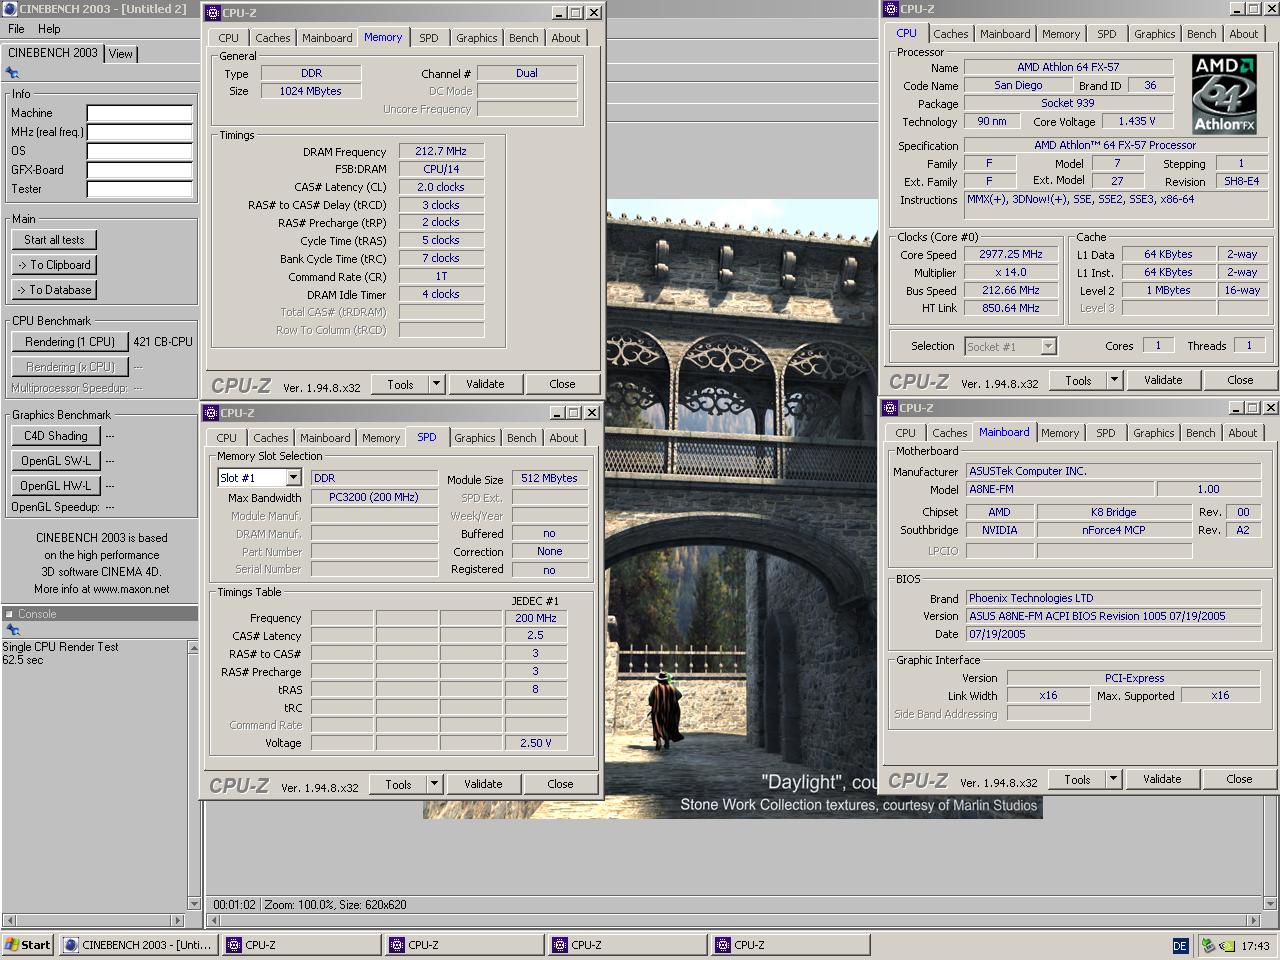The height and width of the screenshot is (960, 1280).
Task: Click the MHz (real freq.) input field
Action: point(140,132)
